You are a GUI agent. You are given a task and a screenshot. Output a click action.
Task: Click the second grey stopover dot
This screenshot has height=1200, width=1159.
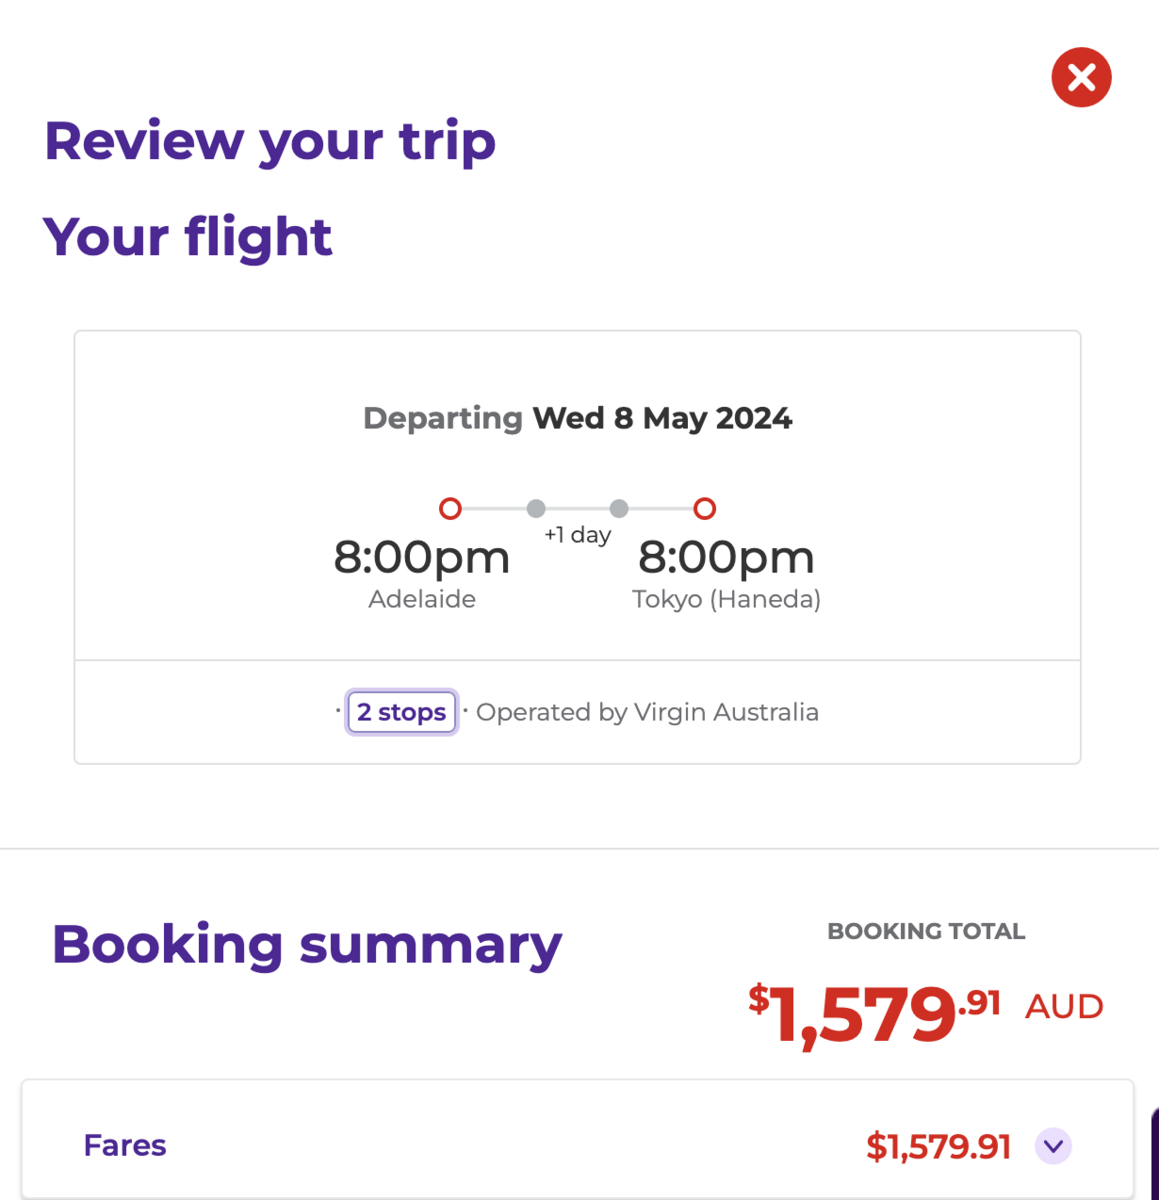click(619, 509)
